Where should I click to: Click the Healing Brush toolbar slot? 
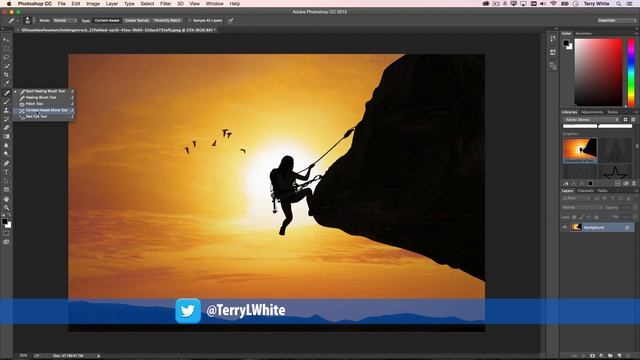pos(6,93)
